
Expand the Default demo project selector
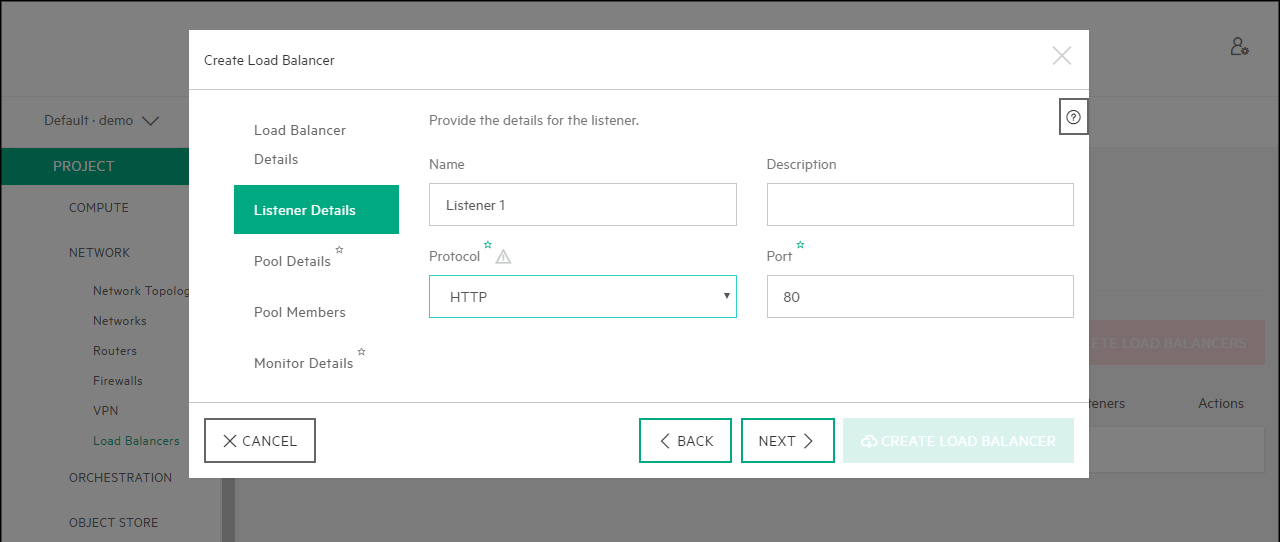(101, 121)
